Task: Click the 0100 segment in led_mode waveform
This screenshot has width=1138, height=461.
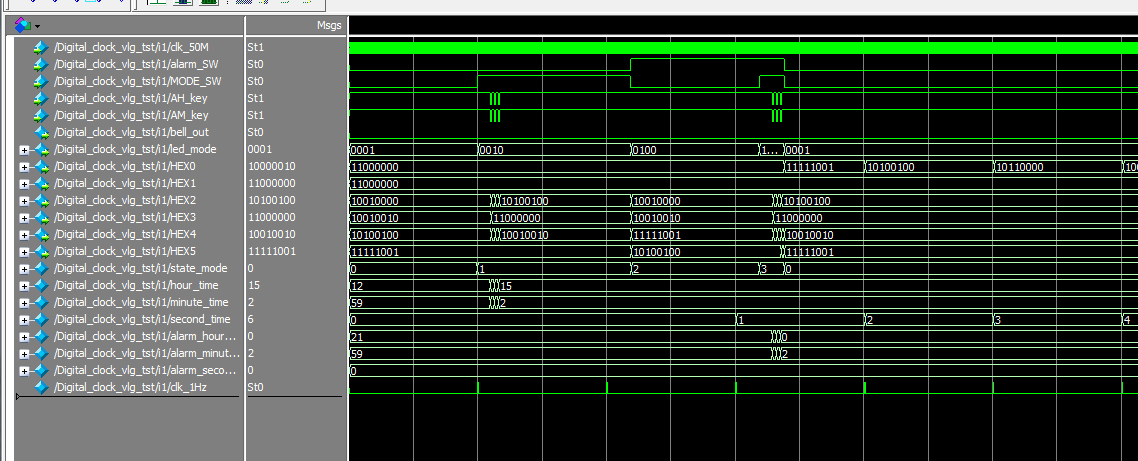Action: (x=645, y=150)
